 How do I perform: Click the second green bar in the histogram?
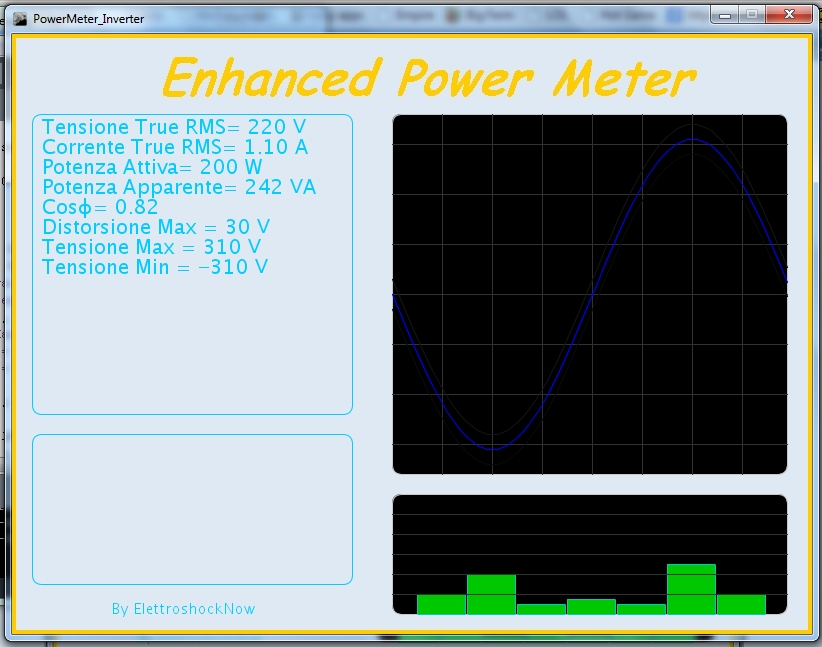pos(491,594)
